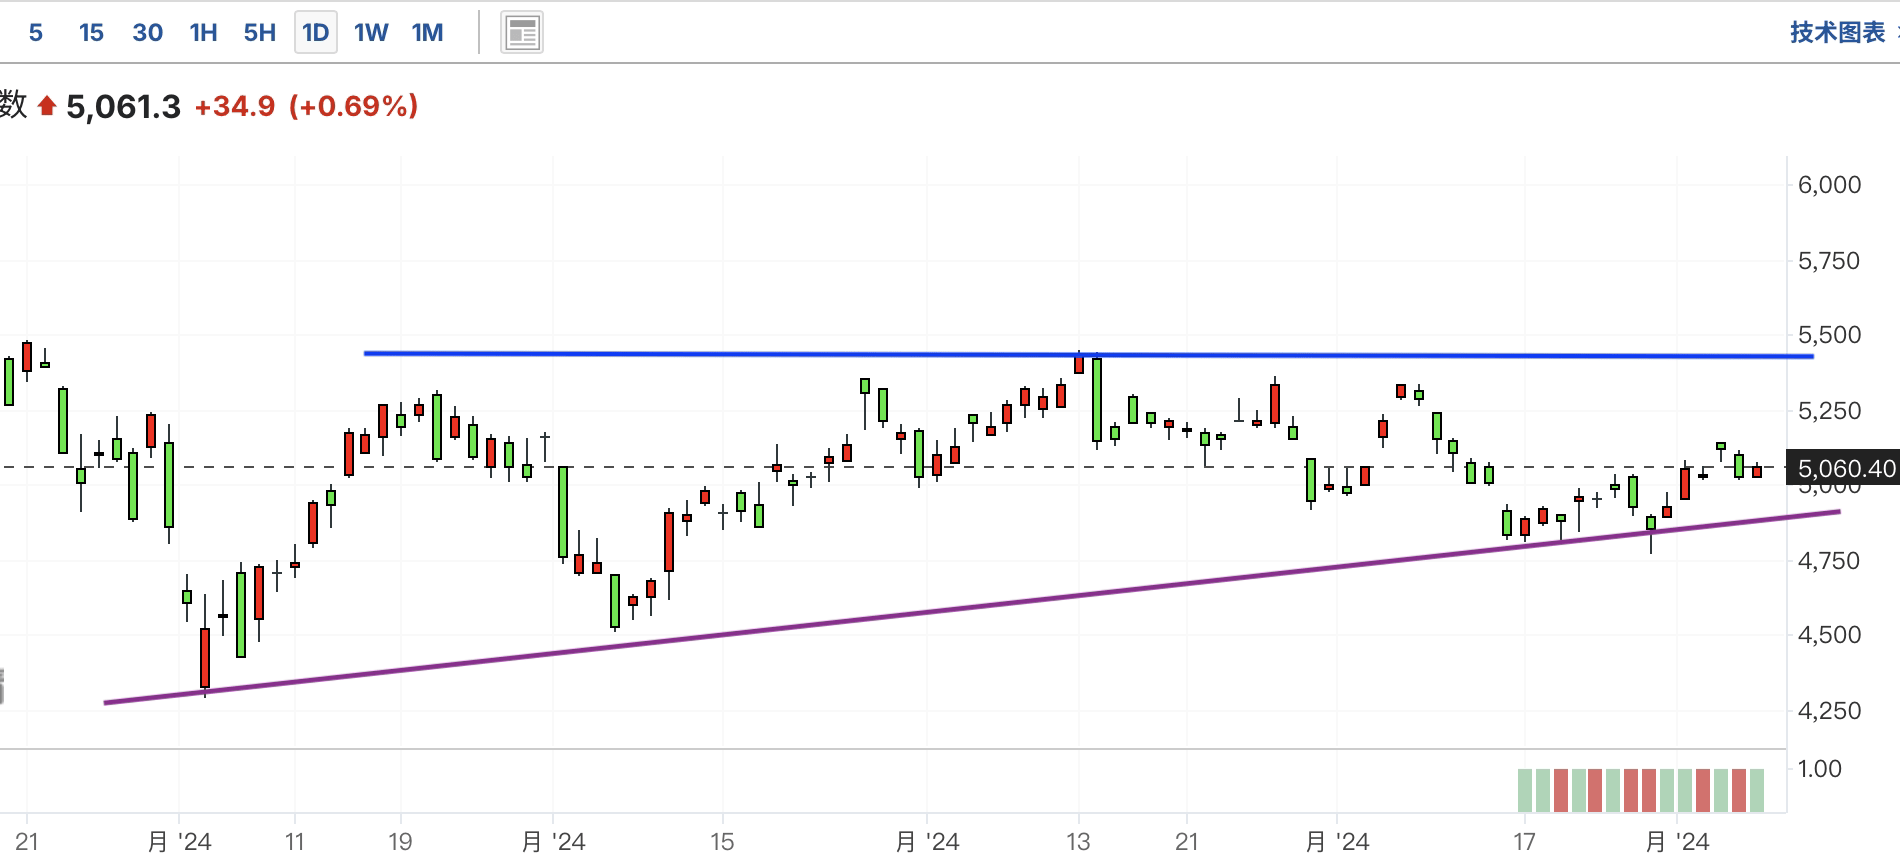This screenshot has width=1900, height=860.
Task: Click the 6,000 price axis label
Action: (1829, 185)
